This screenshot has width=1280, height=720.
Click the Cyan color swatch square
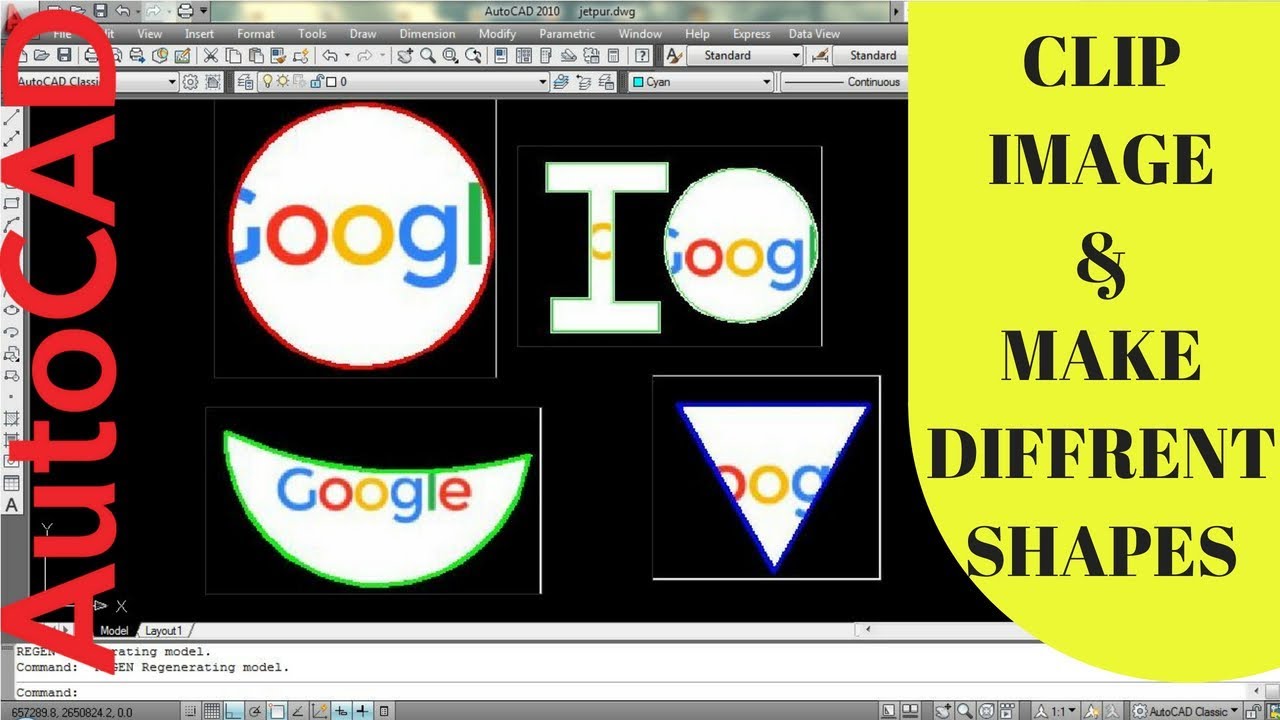(638, 82)
